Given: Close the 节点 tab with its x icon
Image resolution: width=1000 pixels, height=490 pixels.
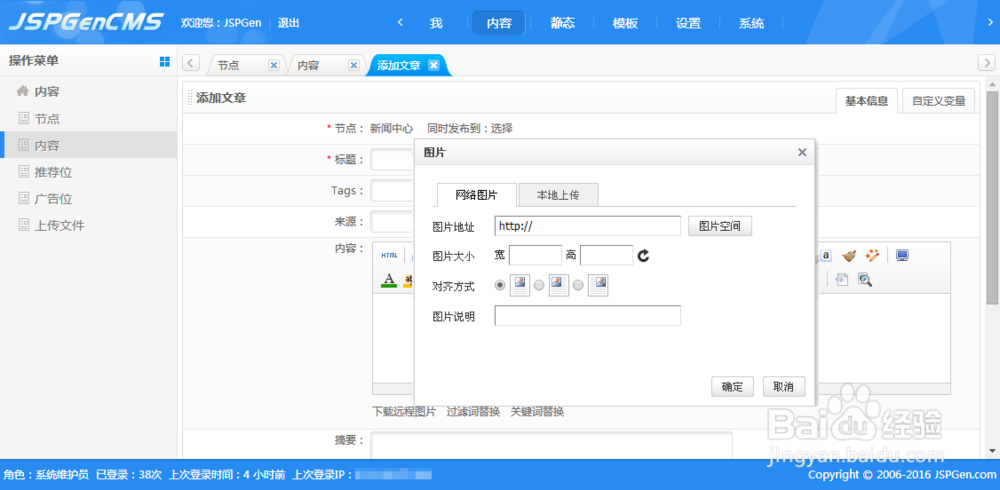Looking at the screenshot, I should pos(274,65).
